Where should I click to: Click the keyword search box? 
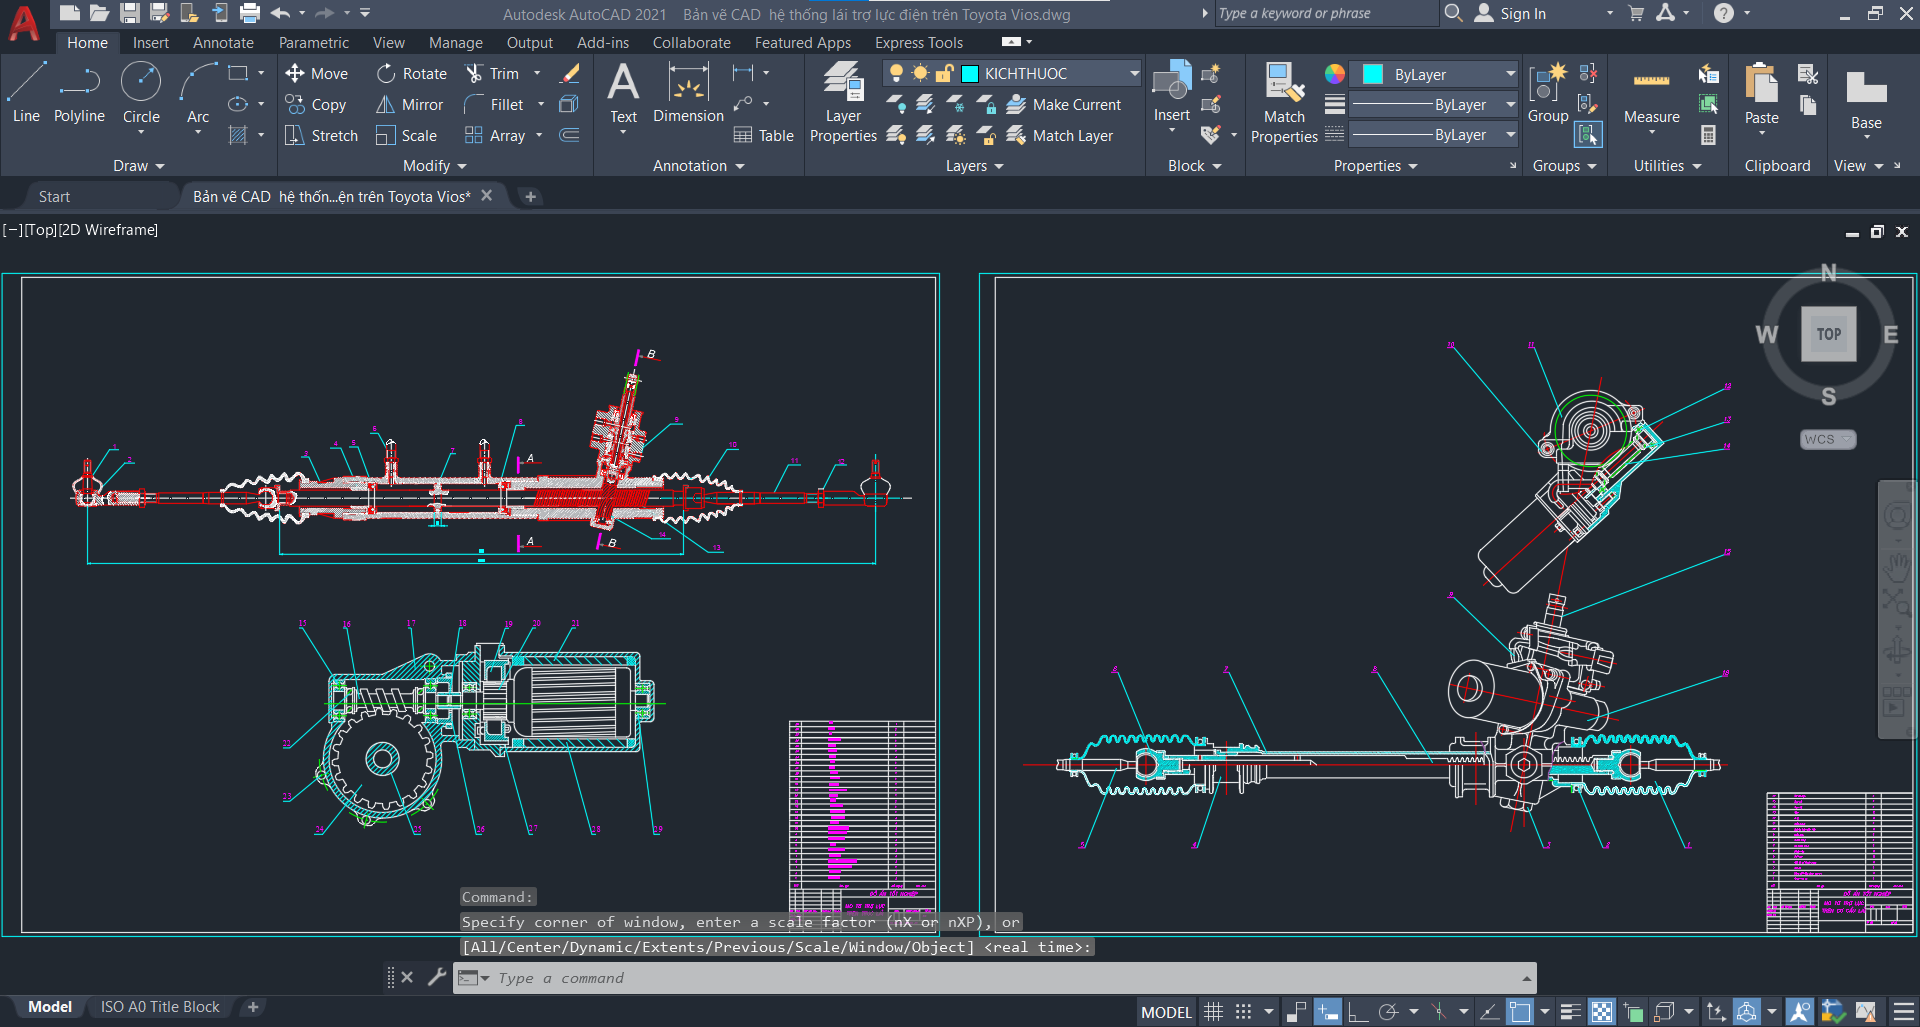pos(1325,13)
